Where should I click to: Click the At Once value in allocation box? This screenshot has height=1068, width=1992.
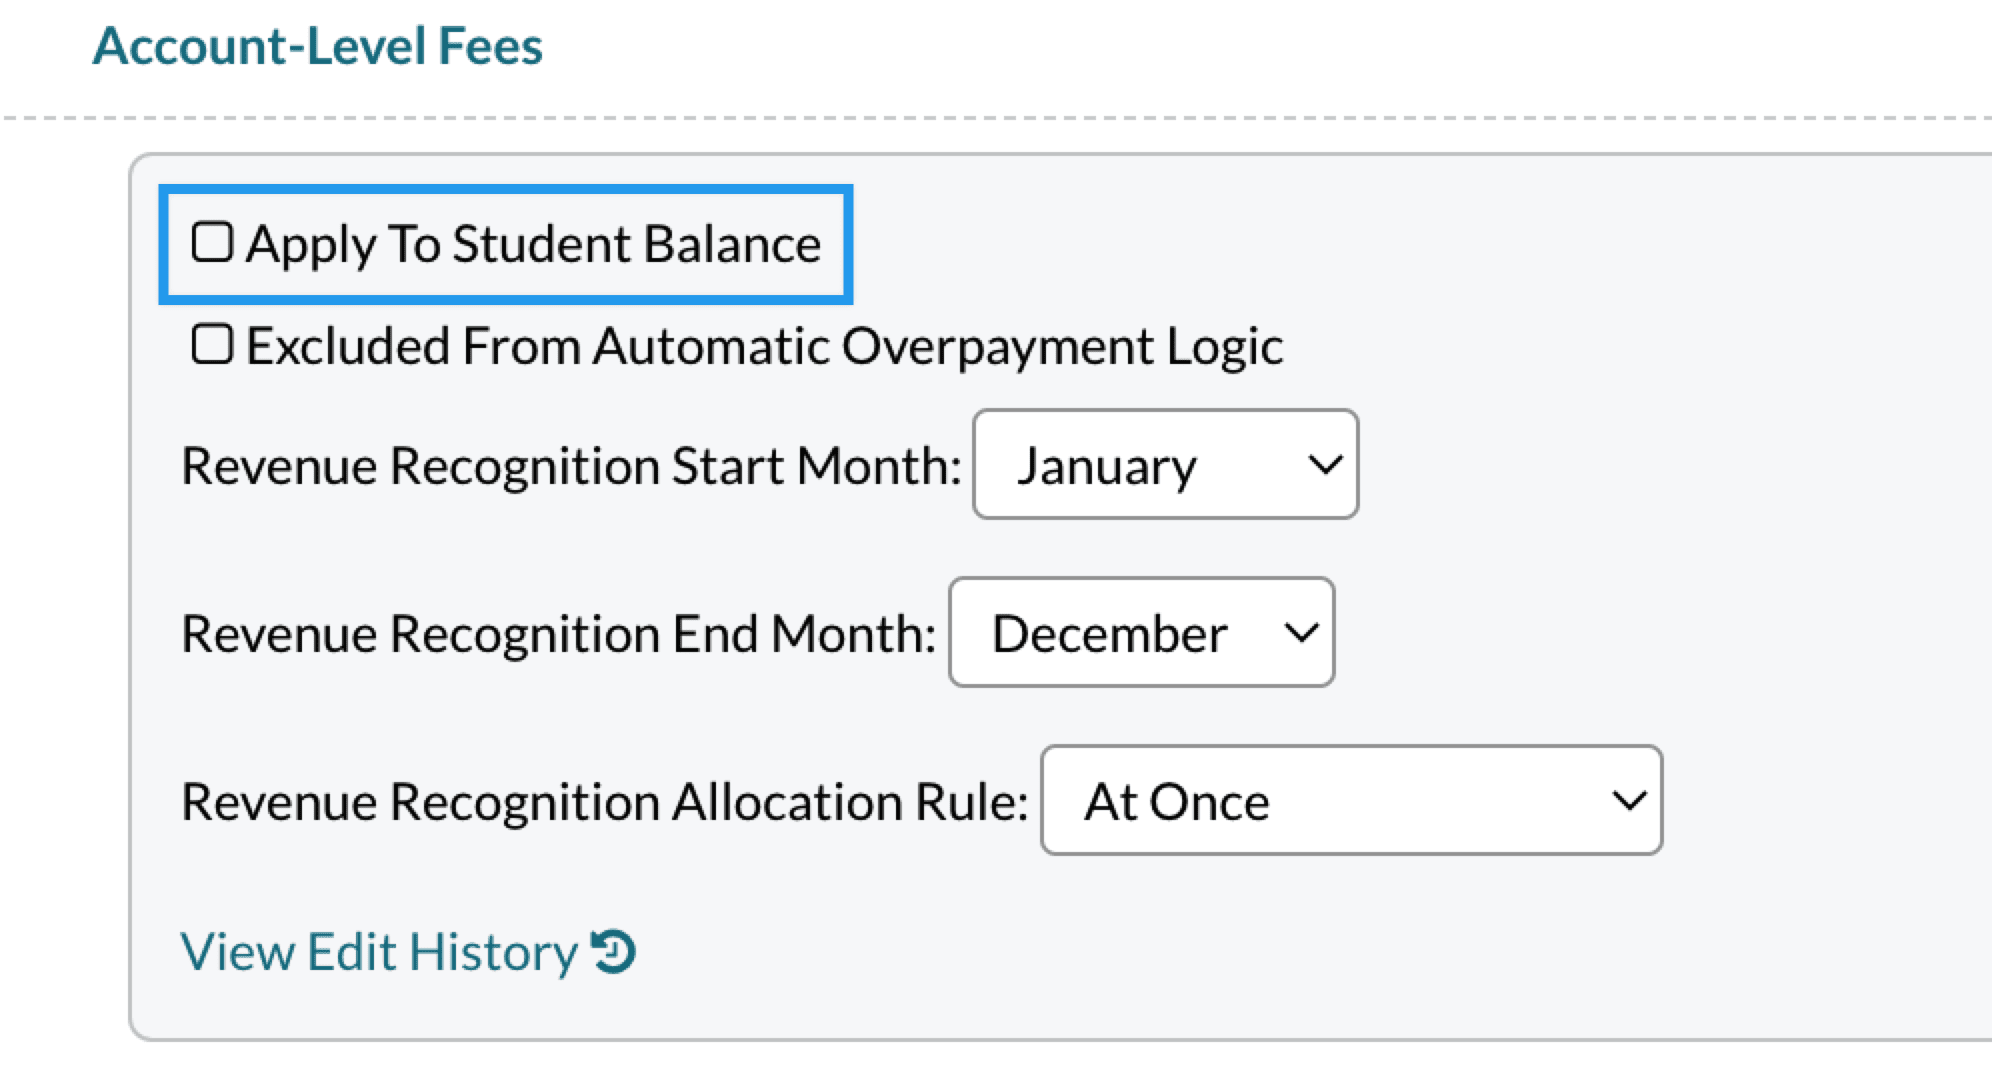[x=1177, y=802]
